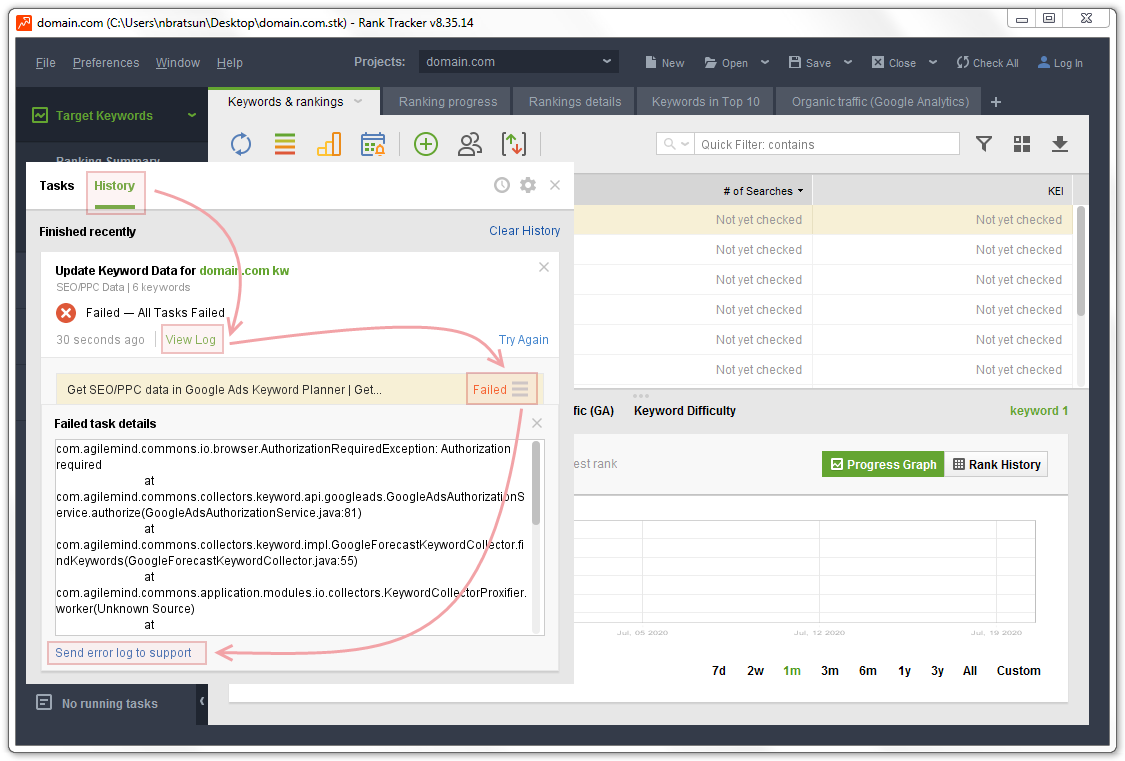Click the clock schedule icon in Tasks panel
The height and width of the screenshot is (761, 1125).
[x=502, y=185]
